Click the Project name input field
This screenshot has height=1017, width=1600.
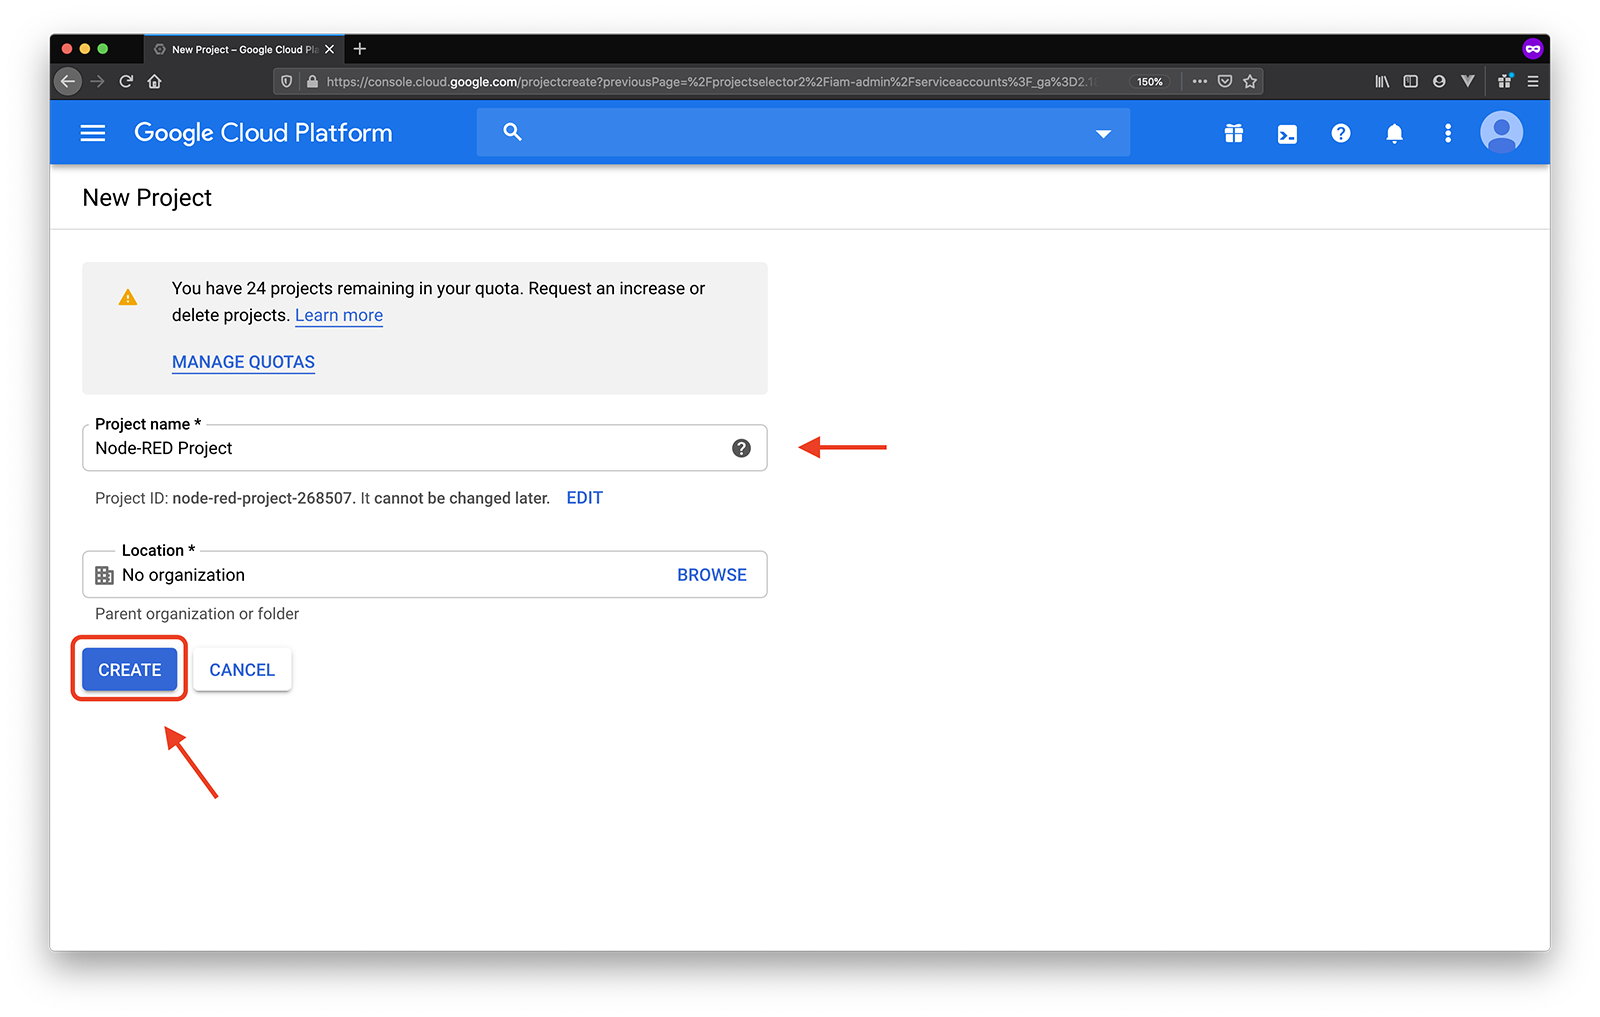point(424,448)
